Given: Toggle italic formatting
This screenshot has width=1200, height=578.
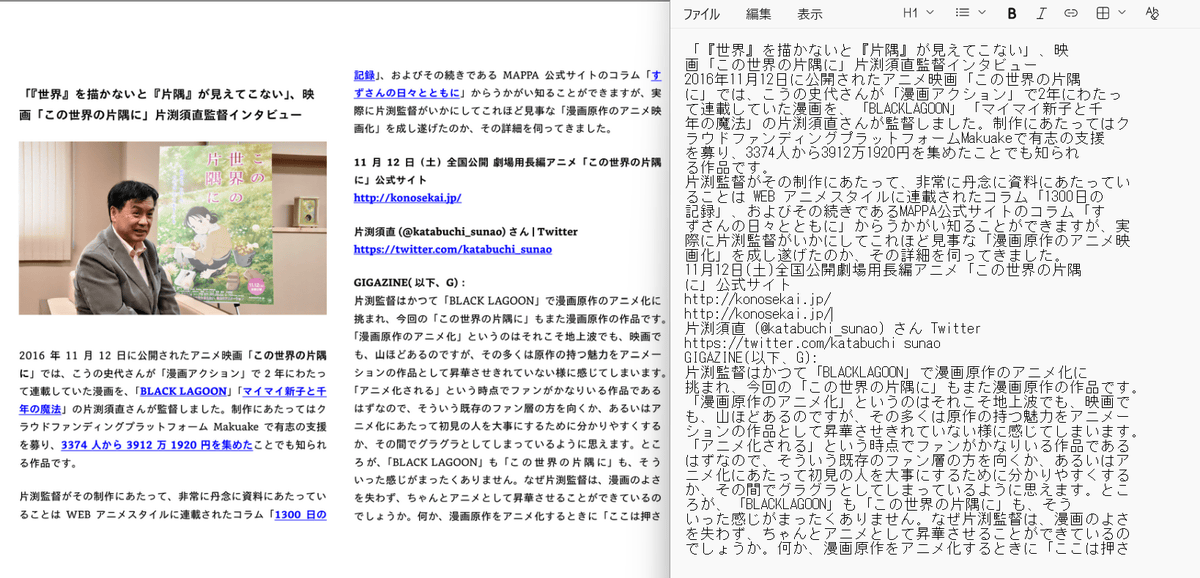Looking at the screenshot, I should 1041,13.
